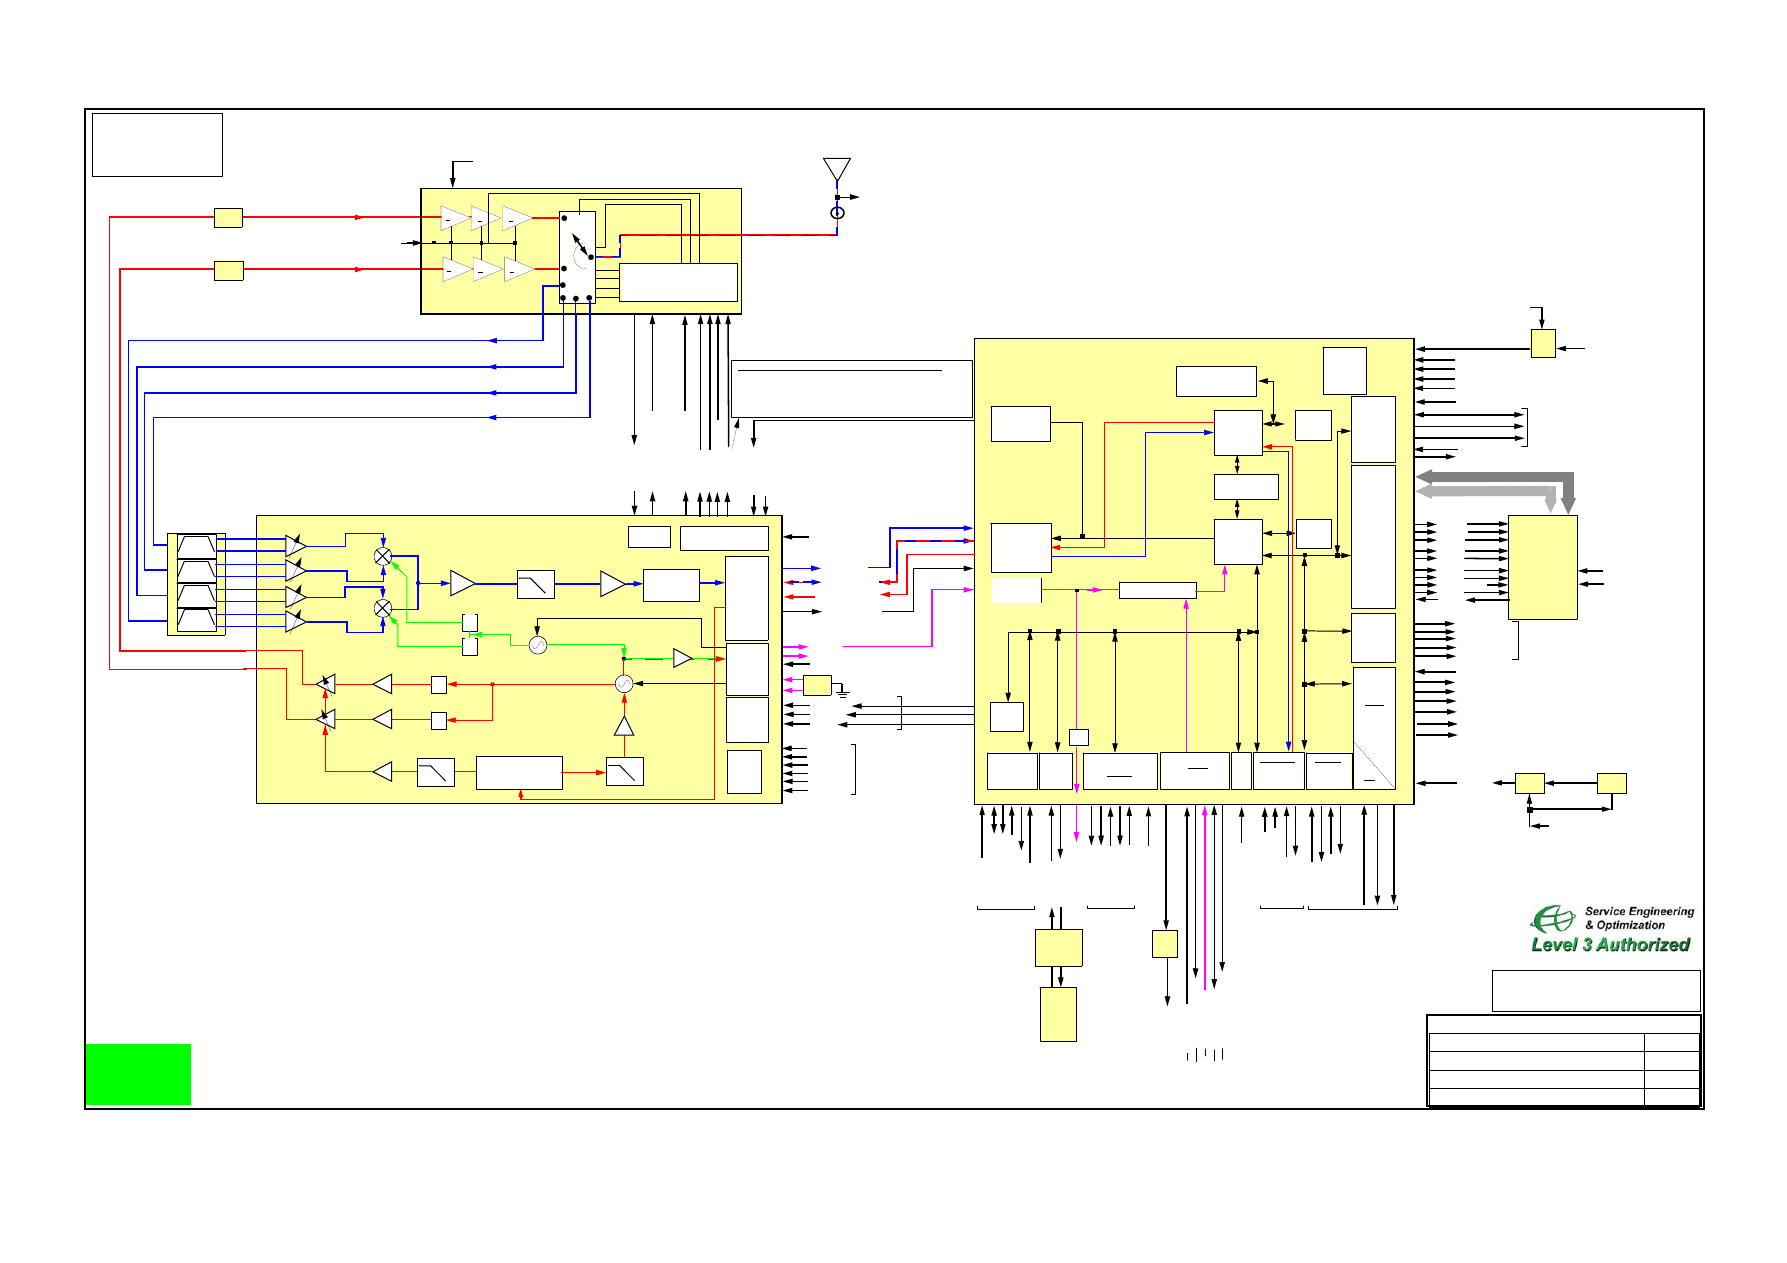The width and height of the screenshot is (1787, 1263).
Task: Click the antenna symbol at the top
Action: coord(836,169)
